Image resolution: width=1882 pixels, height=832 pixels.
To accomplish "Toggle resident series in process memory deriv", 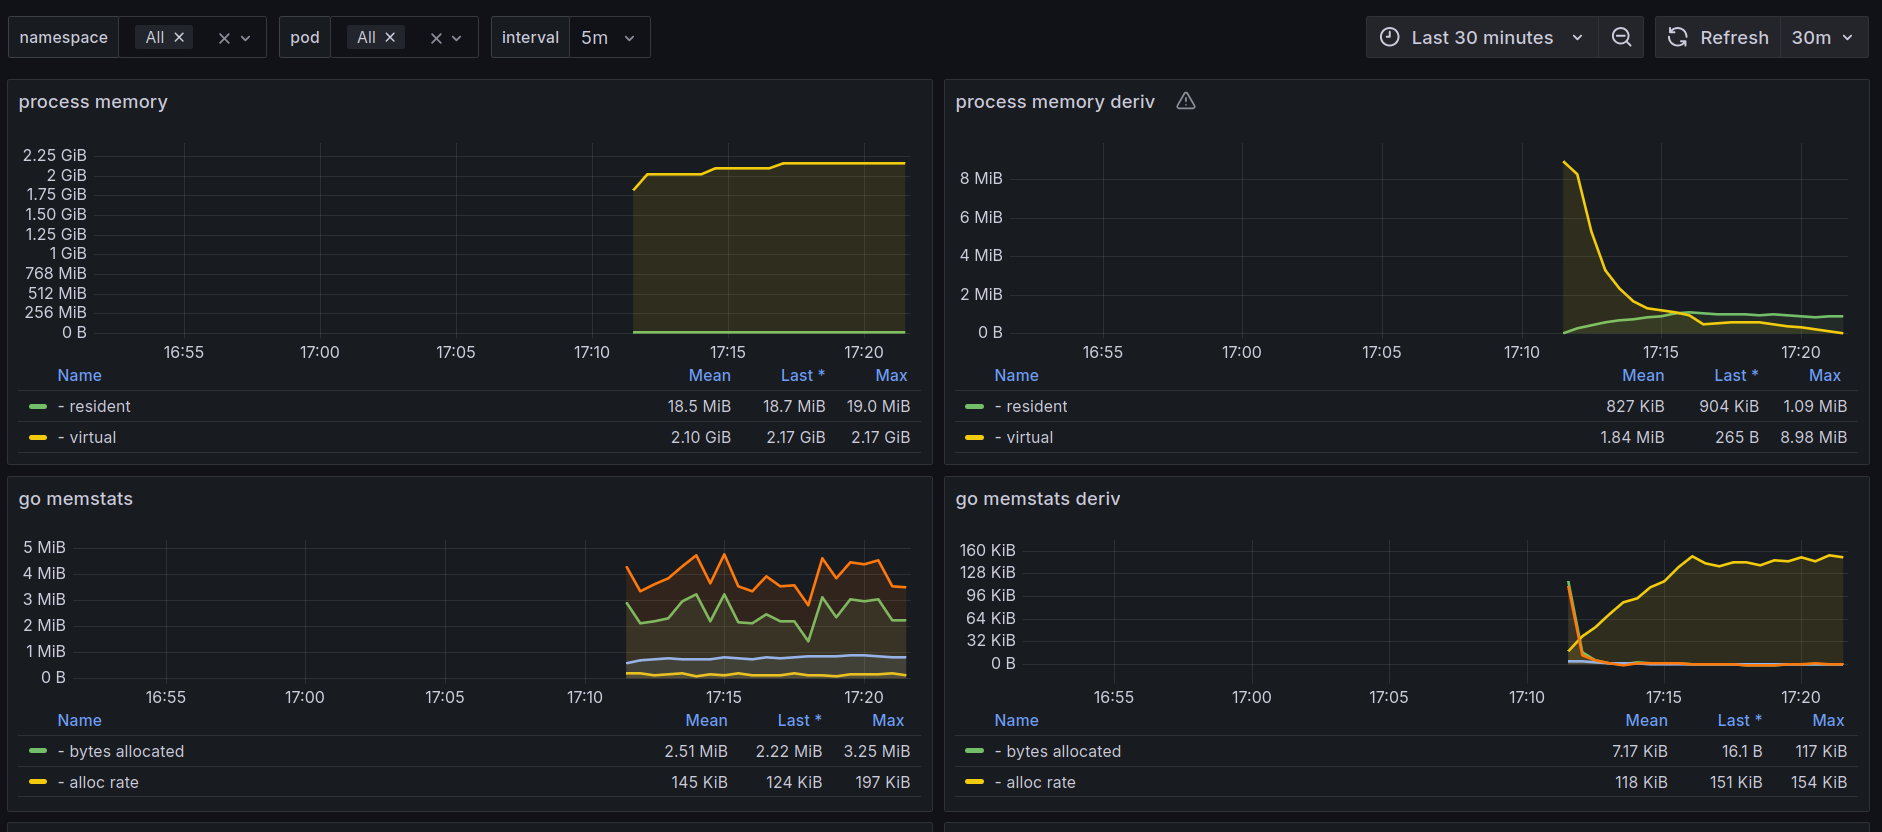I will click(1031, 406).
